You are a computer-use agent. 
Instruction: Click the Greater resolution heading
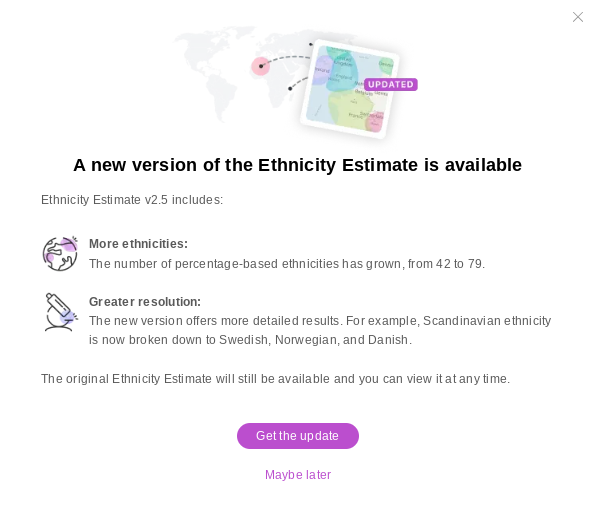click(x=145, y=302)
